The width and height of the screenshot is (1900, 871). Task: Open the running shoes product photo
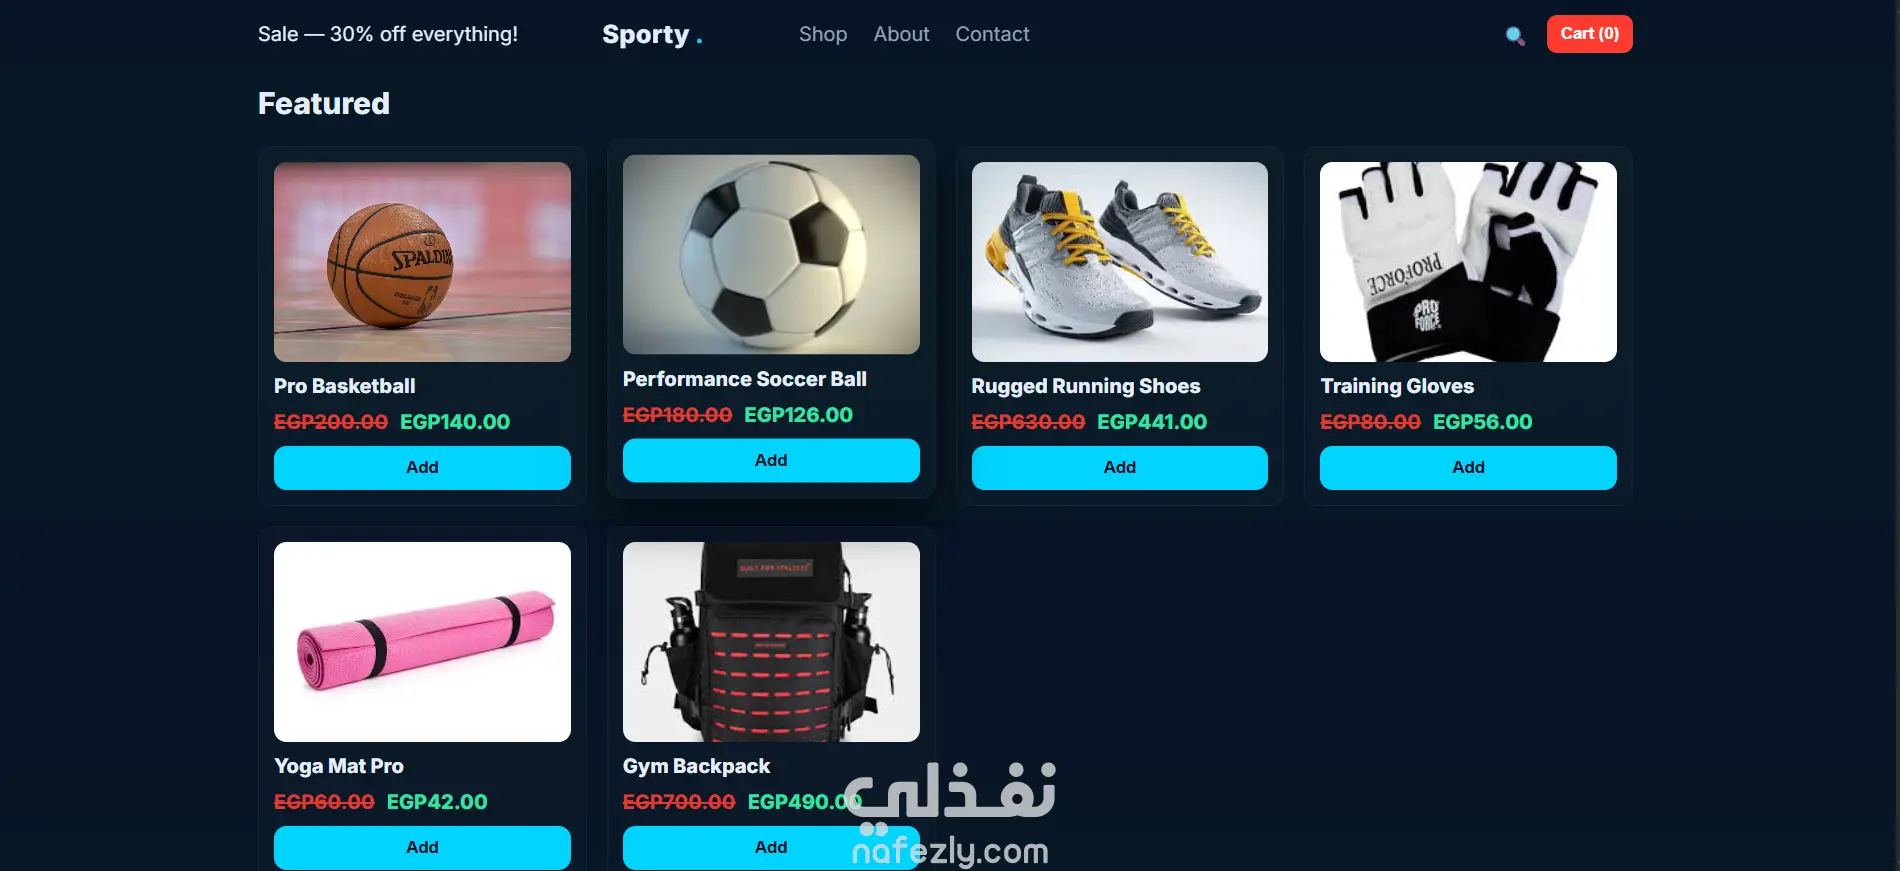[x=1119, y=262]
